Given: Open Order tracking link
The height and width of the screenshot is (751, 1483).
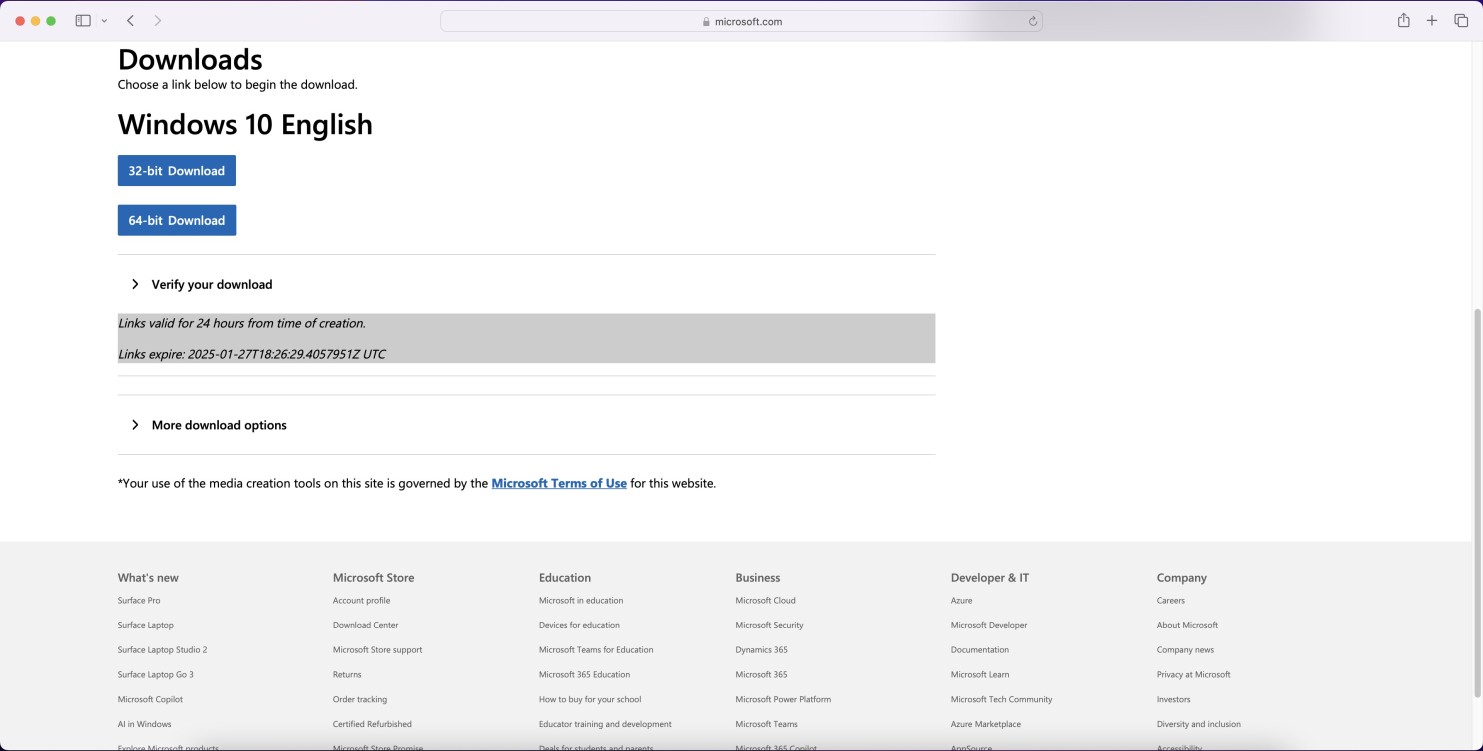Looking at the screenshot, I should tap(360, 699).
